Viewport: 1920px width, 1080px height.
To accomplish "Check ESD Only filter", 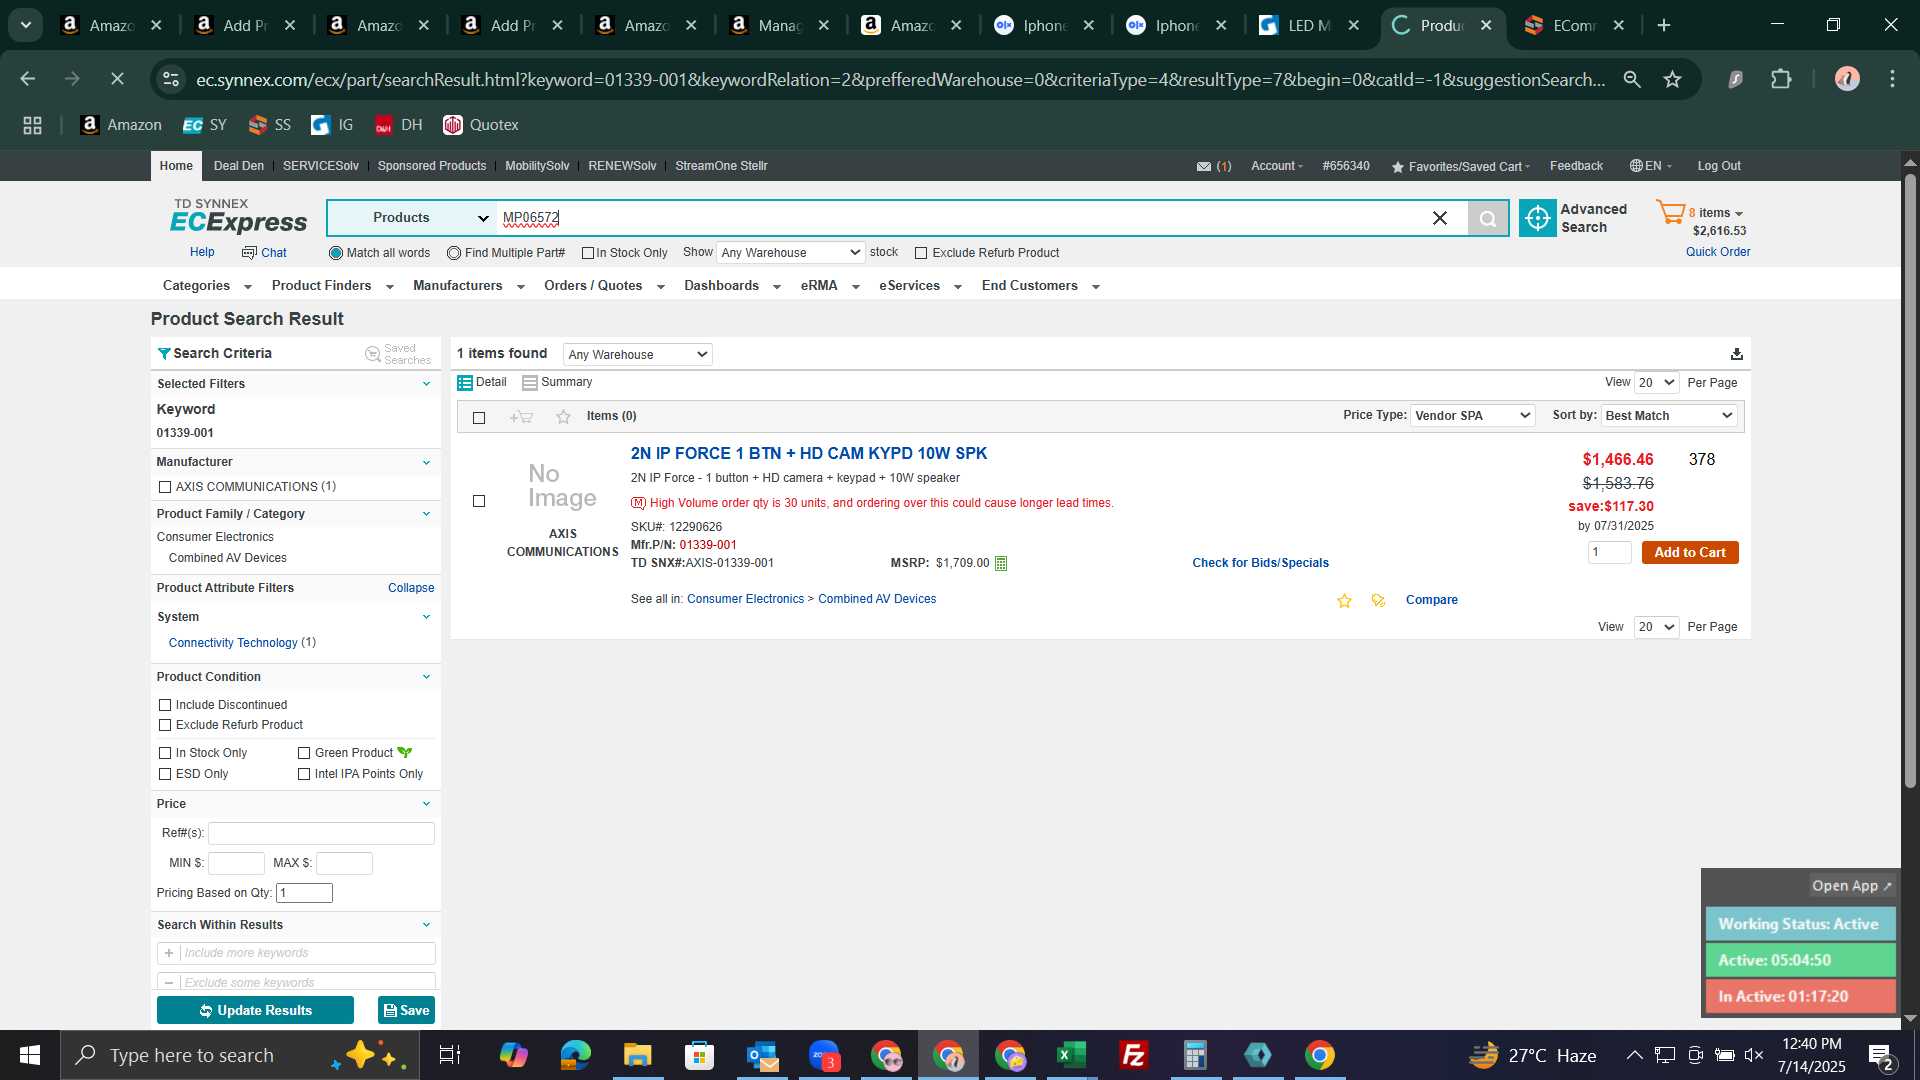I will click(x=165, y=774).
